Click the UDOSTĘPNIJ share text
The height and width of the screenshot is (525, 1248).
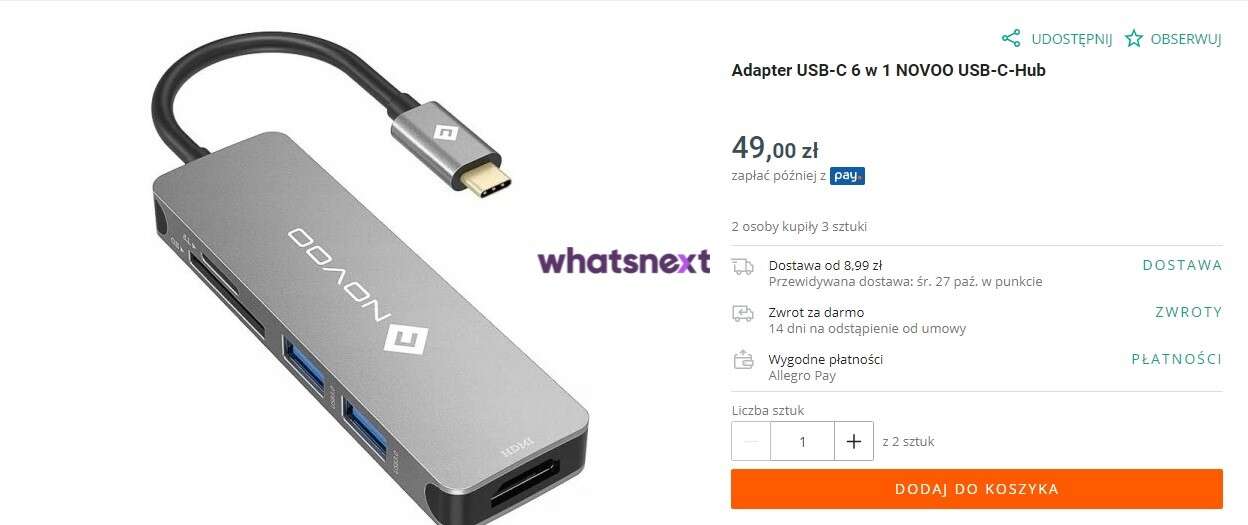[1072, 40]
